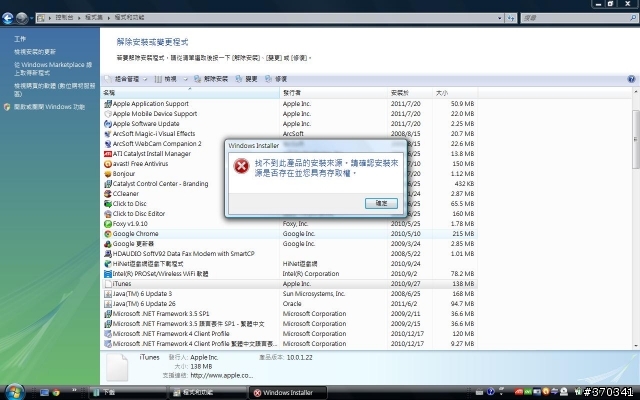This screenshot has width=640, height=400.
Task: Click the Repair (修復) toolbar button
Action: point(276,79)
